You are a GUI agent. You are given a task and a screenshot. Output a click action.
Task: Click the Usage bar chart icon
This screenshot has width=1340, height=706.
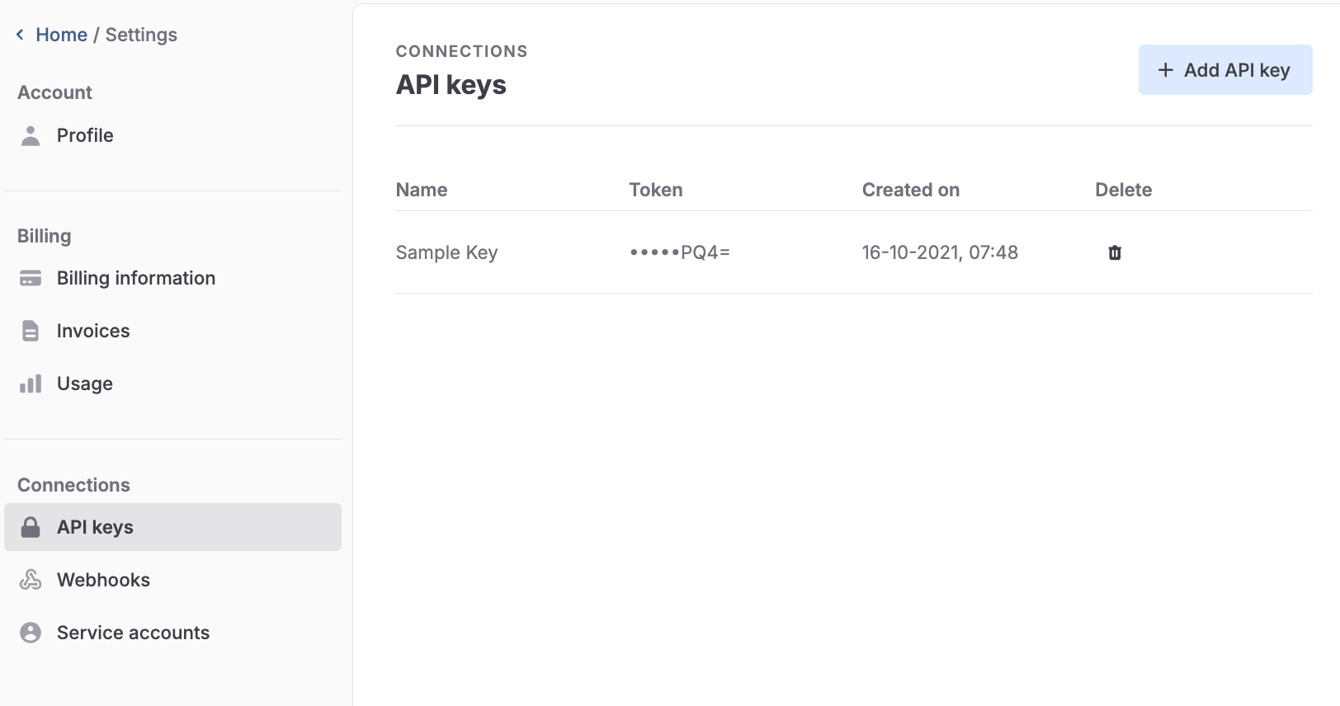coord(31,384)
